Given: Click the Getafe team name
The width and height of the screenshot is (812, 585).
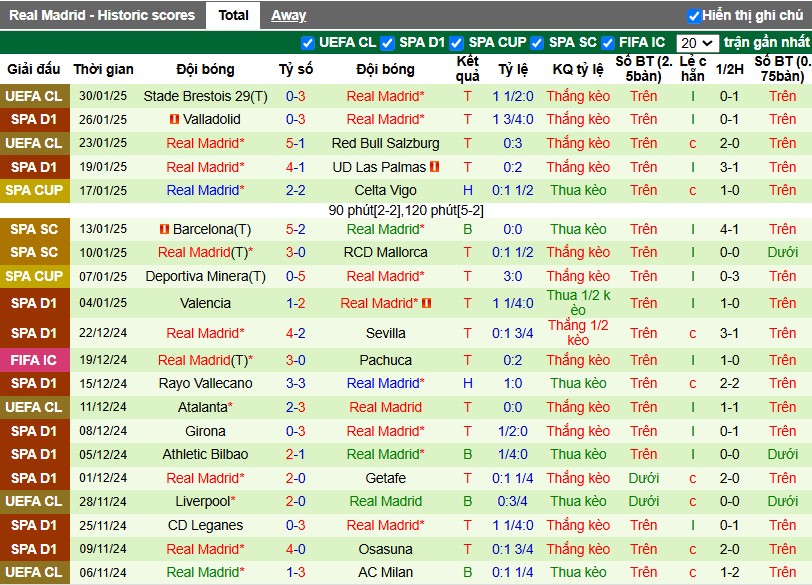Looking at the screenshot, I should [x=385, y=478].
